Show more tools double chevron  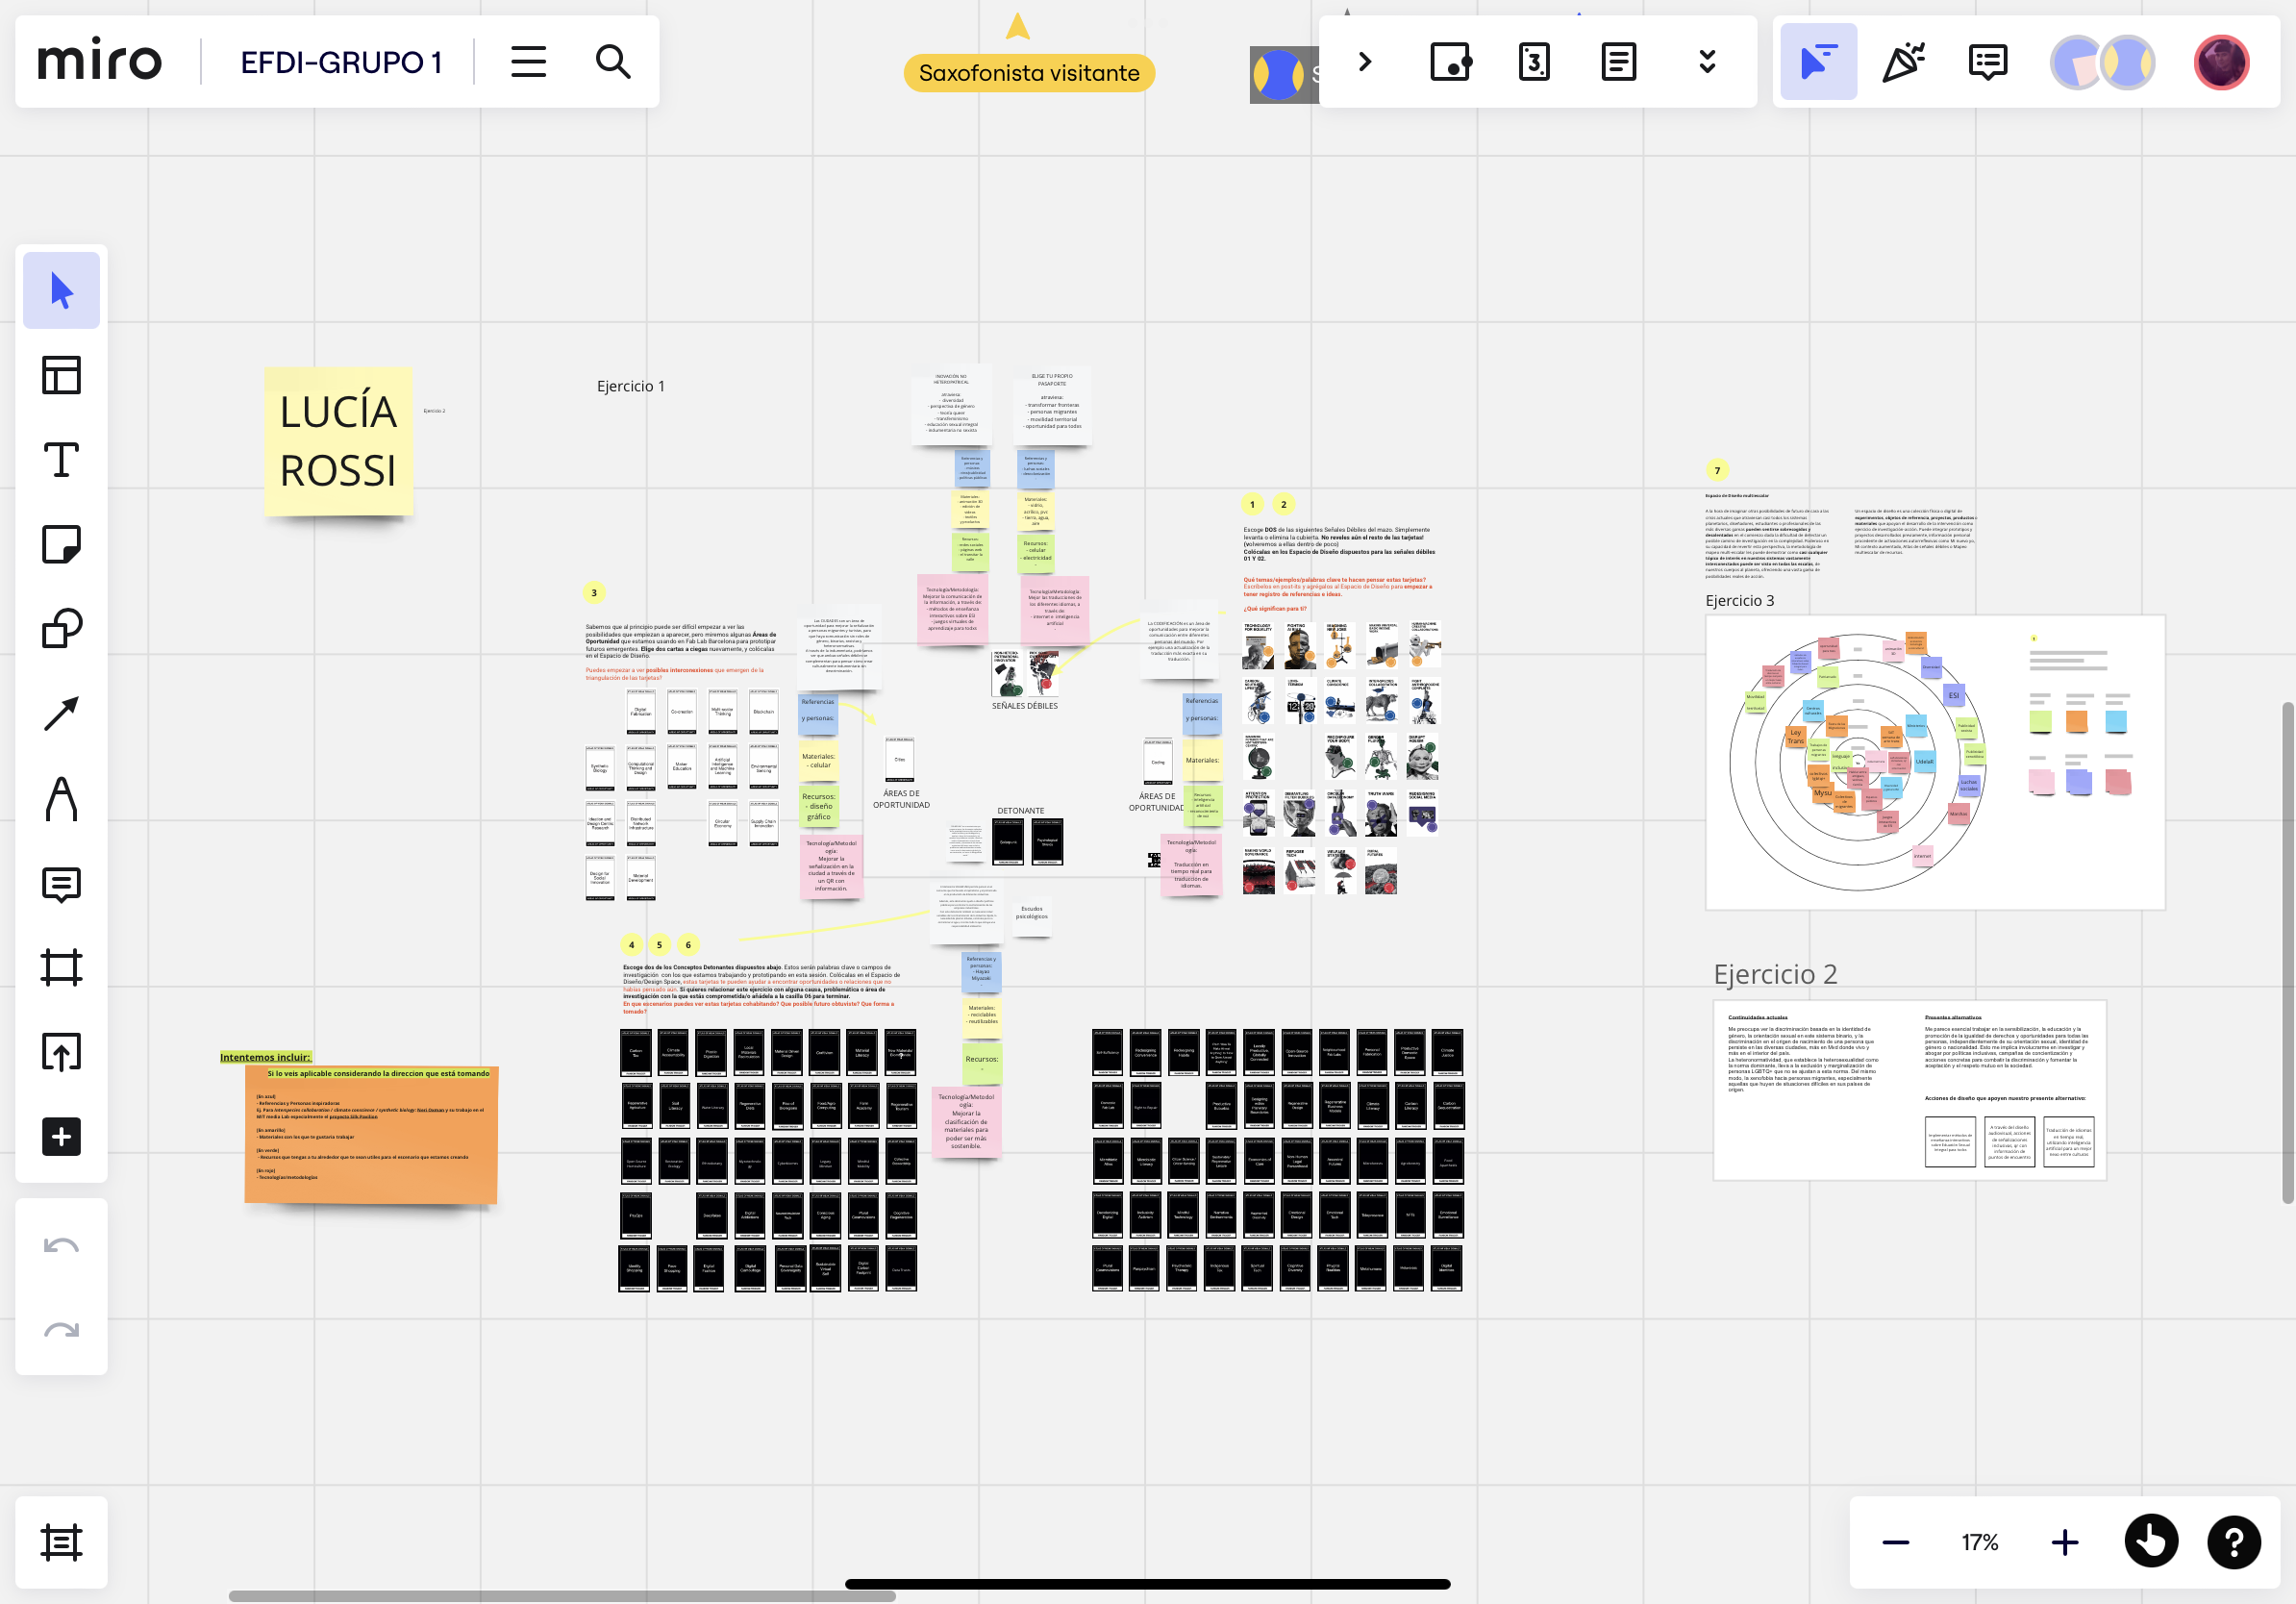coord(1707,62)
